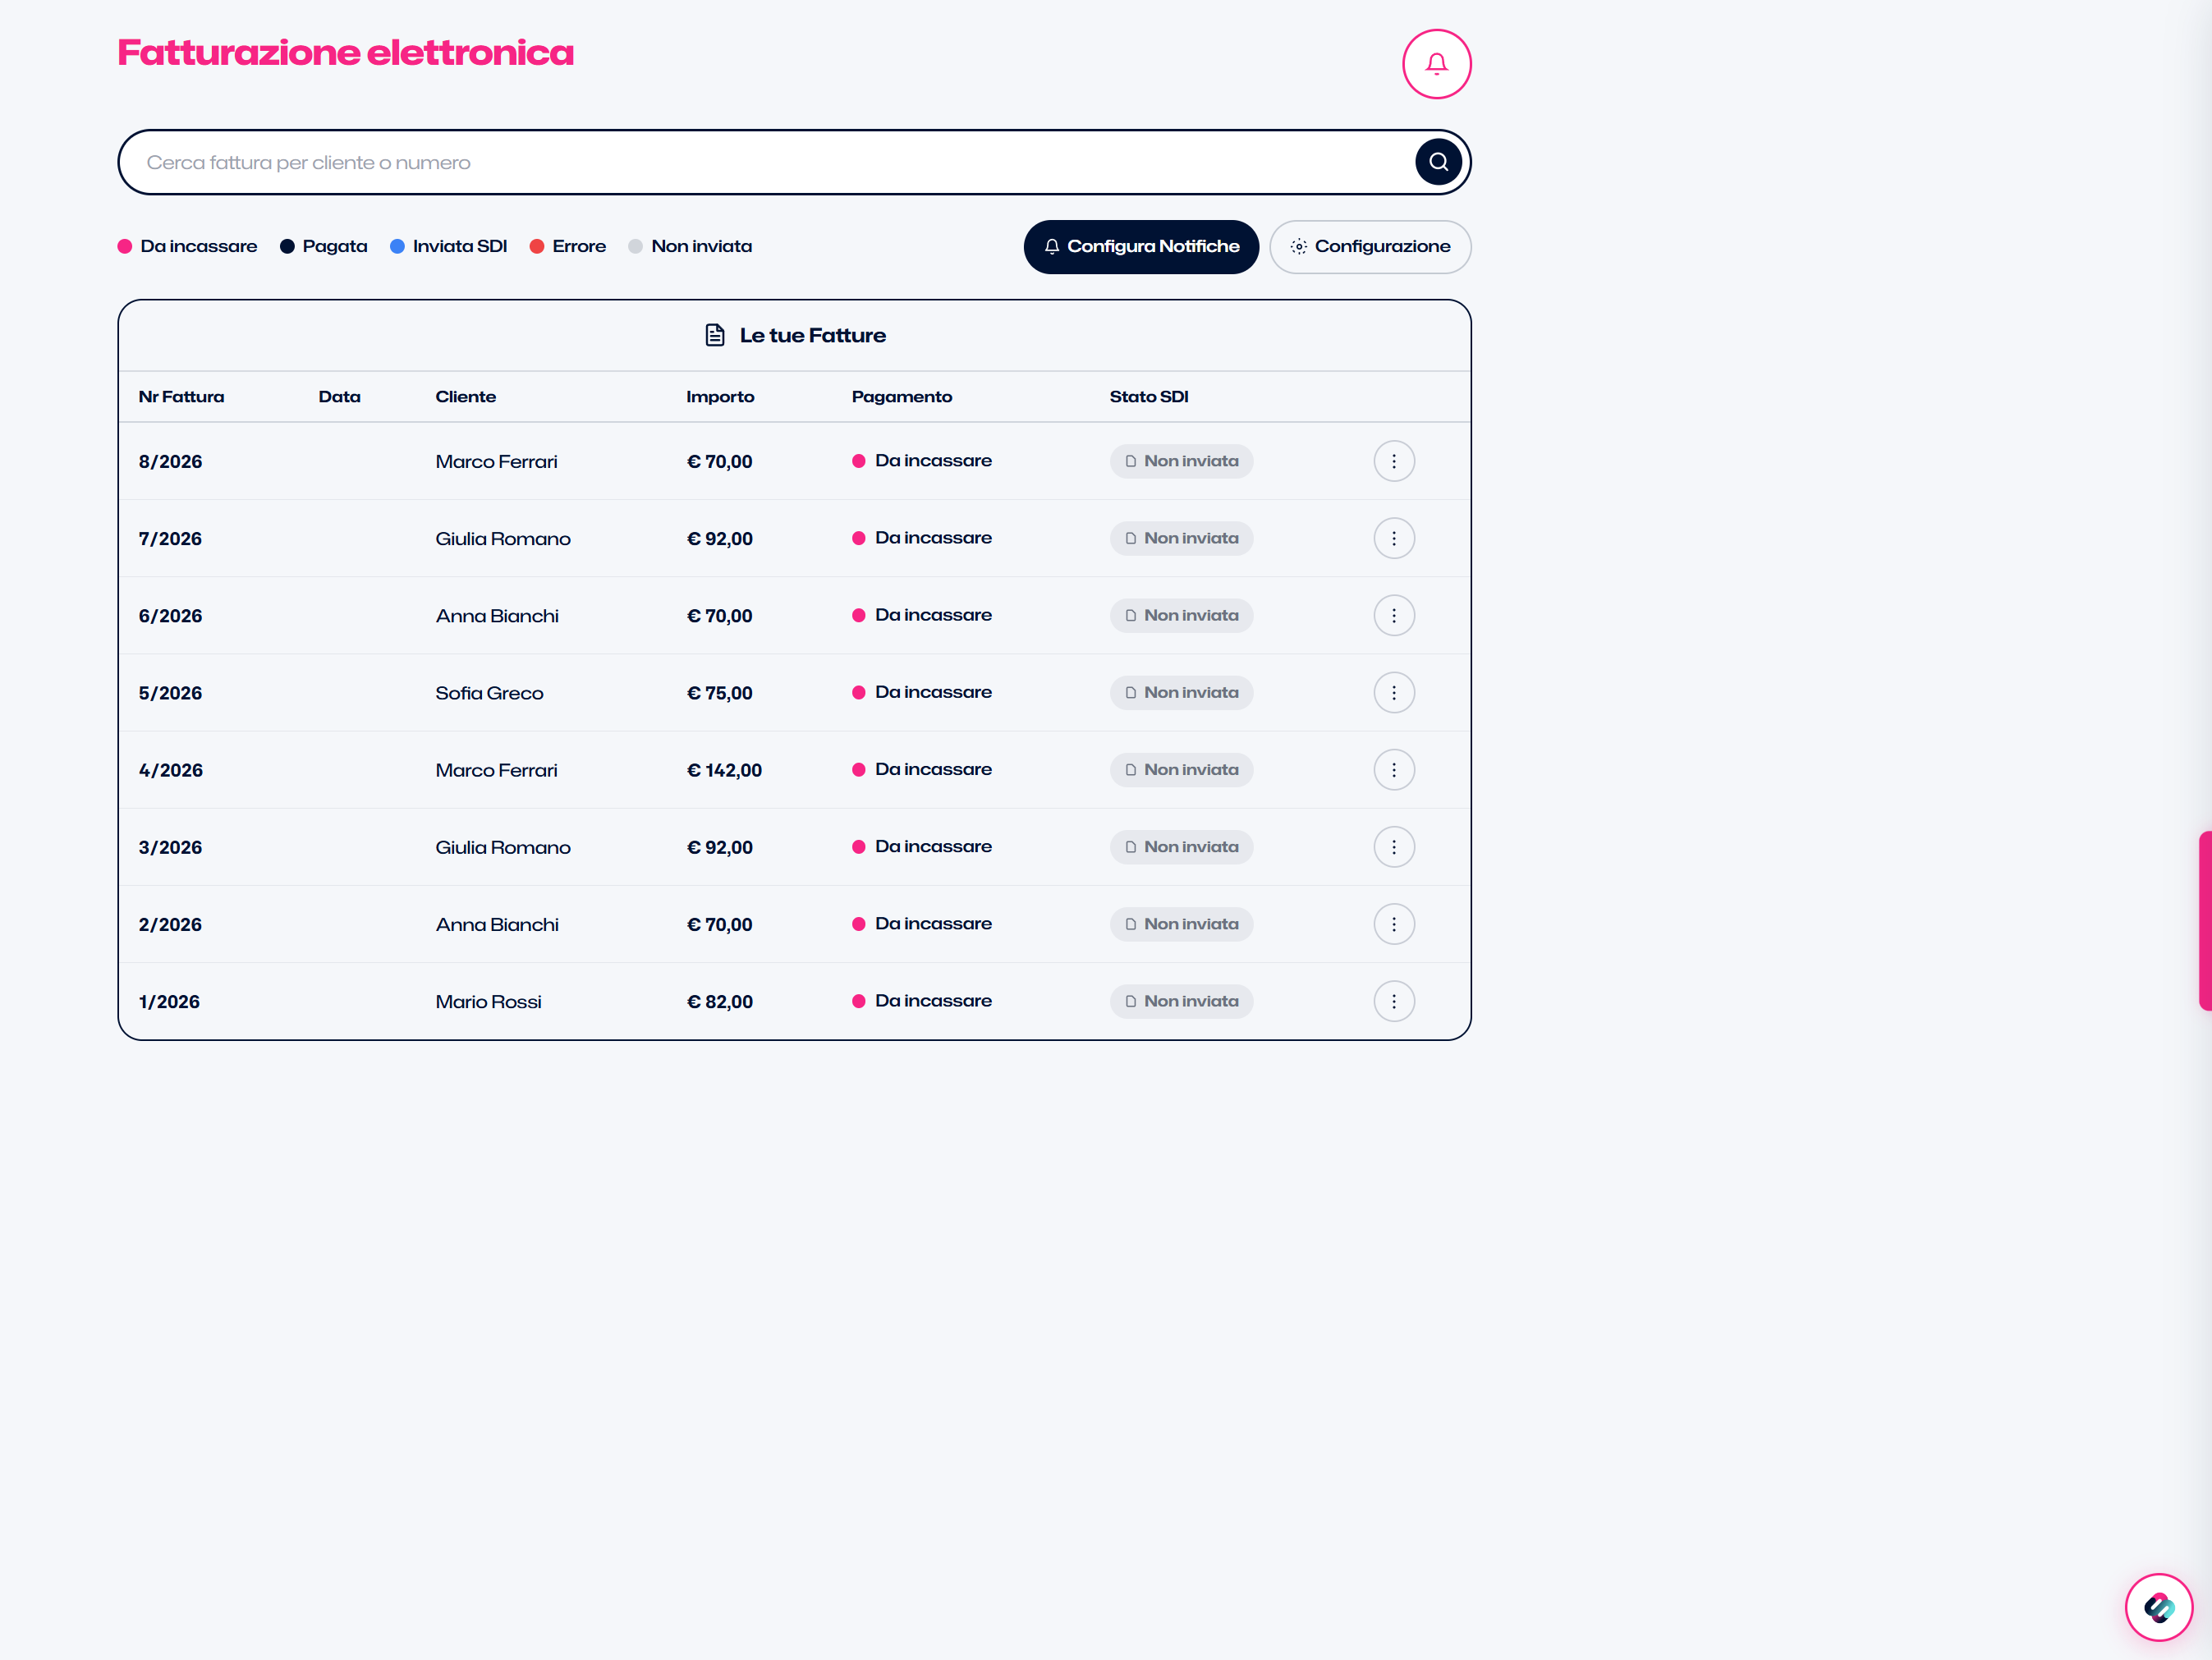The height and width of the screenshot is (1660, 2212).
Task: Select invoice number 2/2026
Action: pyautogui.click(x=170, y=925)
